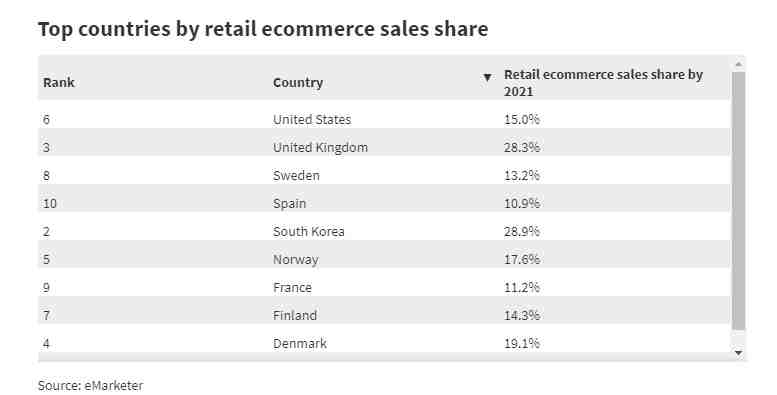This screenshot has width=777, height=395.
Task: Click the Source: eMarketer text
Action: tap(91, 386)
